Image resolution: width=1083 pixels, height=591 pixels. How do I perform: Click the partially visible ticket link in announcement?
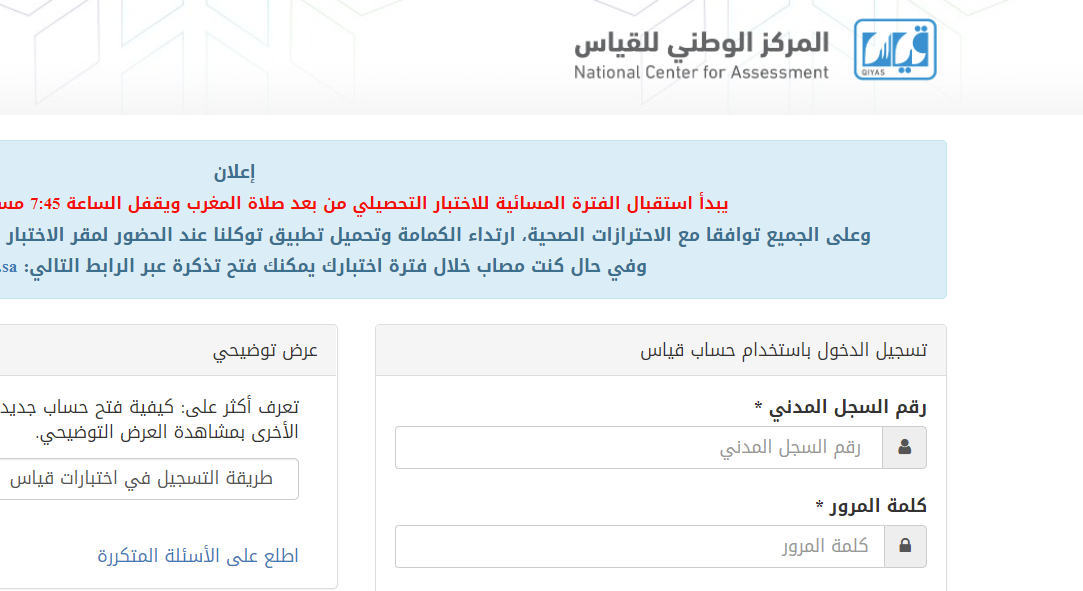[8, 267]
